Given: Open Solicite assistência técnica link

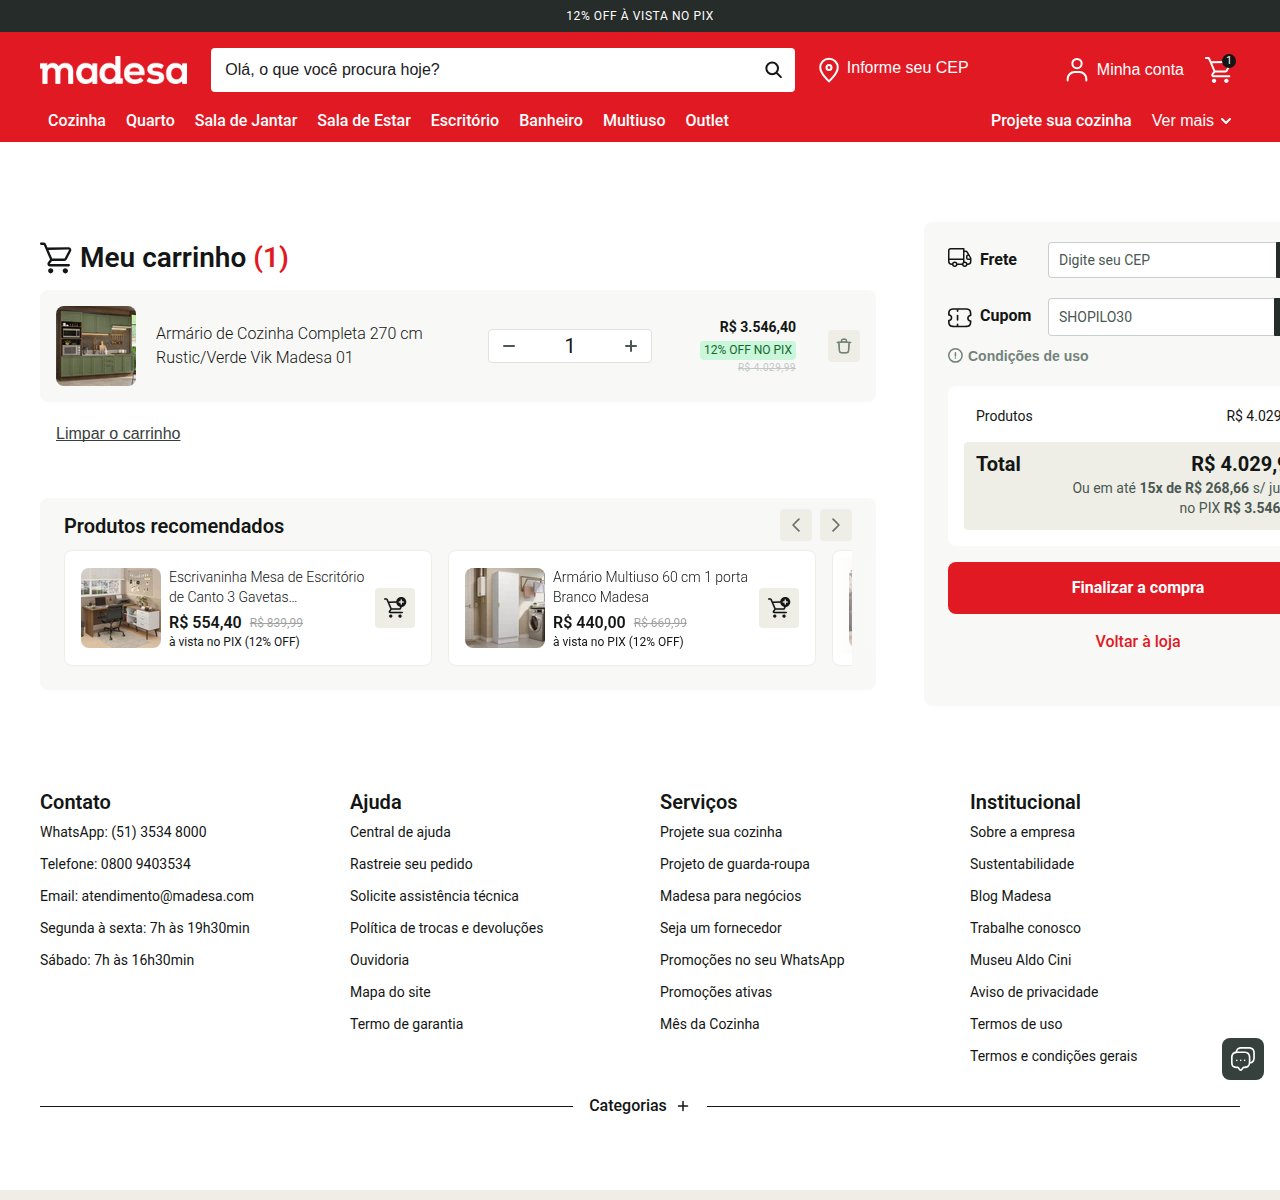Looking at the screenshot, I should 434,896.
